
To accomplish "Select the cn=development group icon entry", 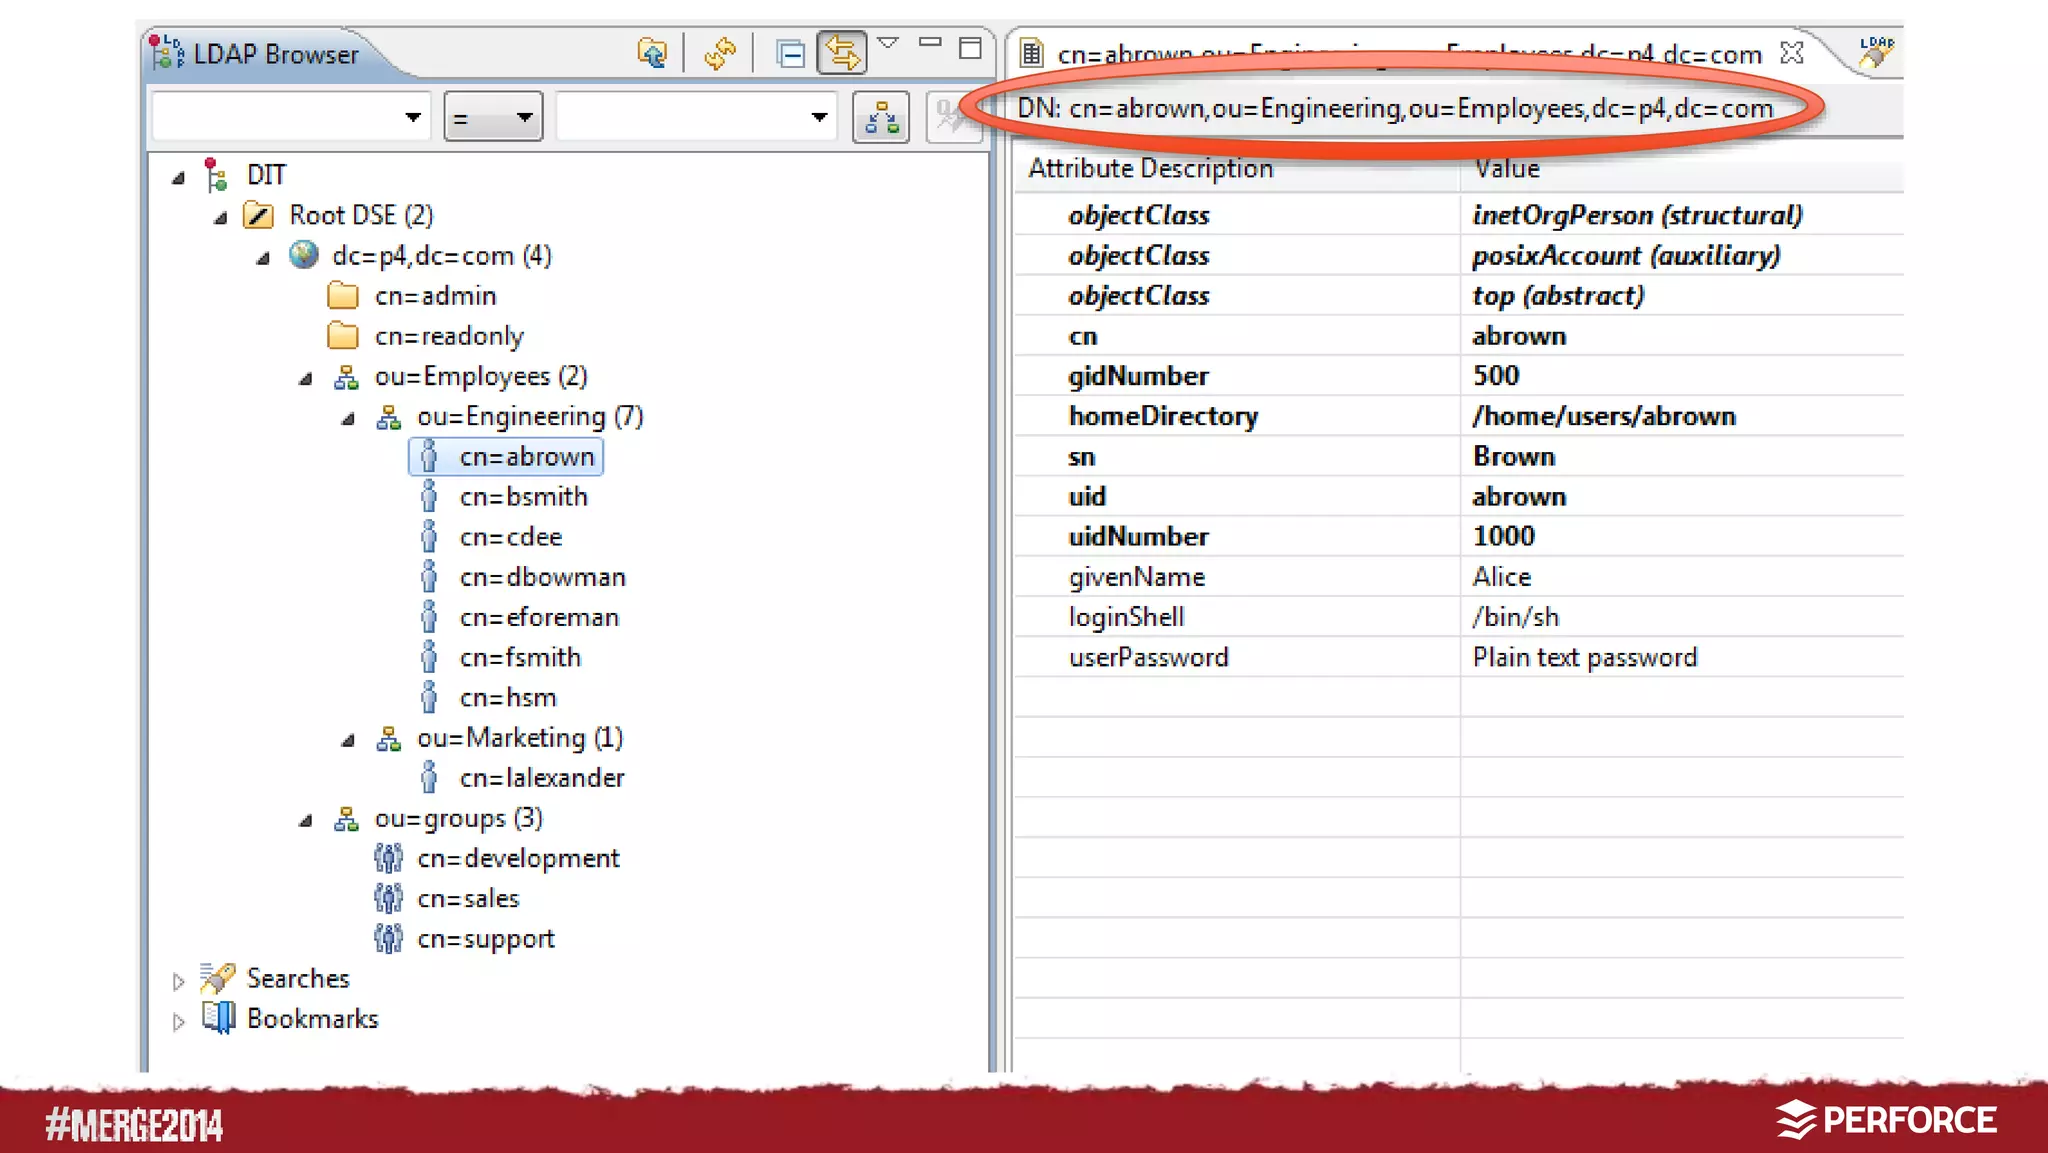I will (389, 858).
